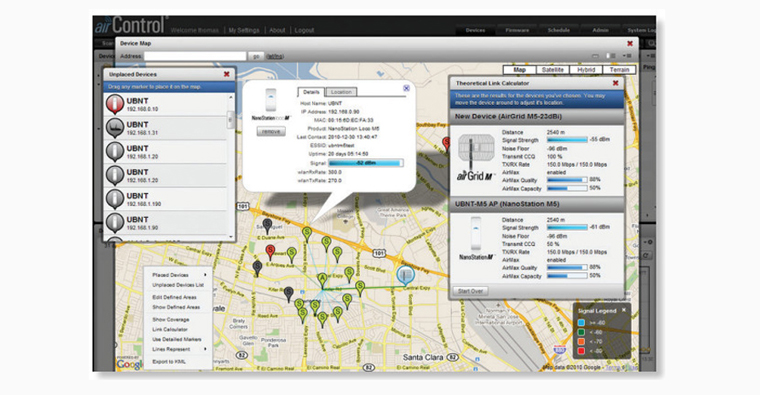
Task: Click the dark station marker near E Duane Ave
Action: [267, 225]
